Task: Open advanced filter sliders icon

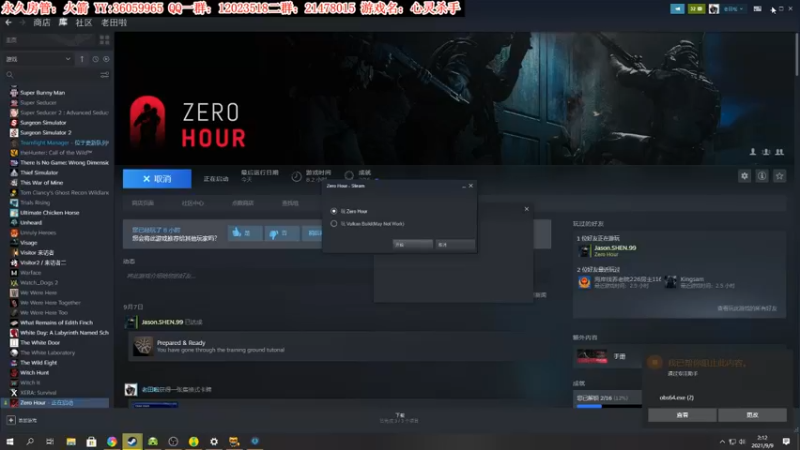Action: point(105,75)
